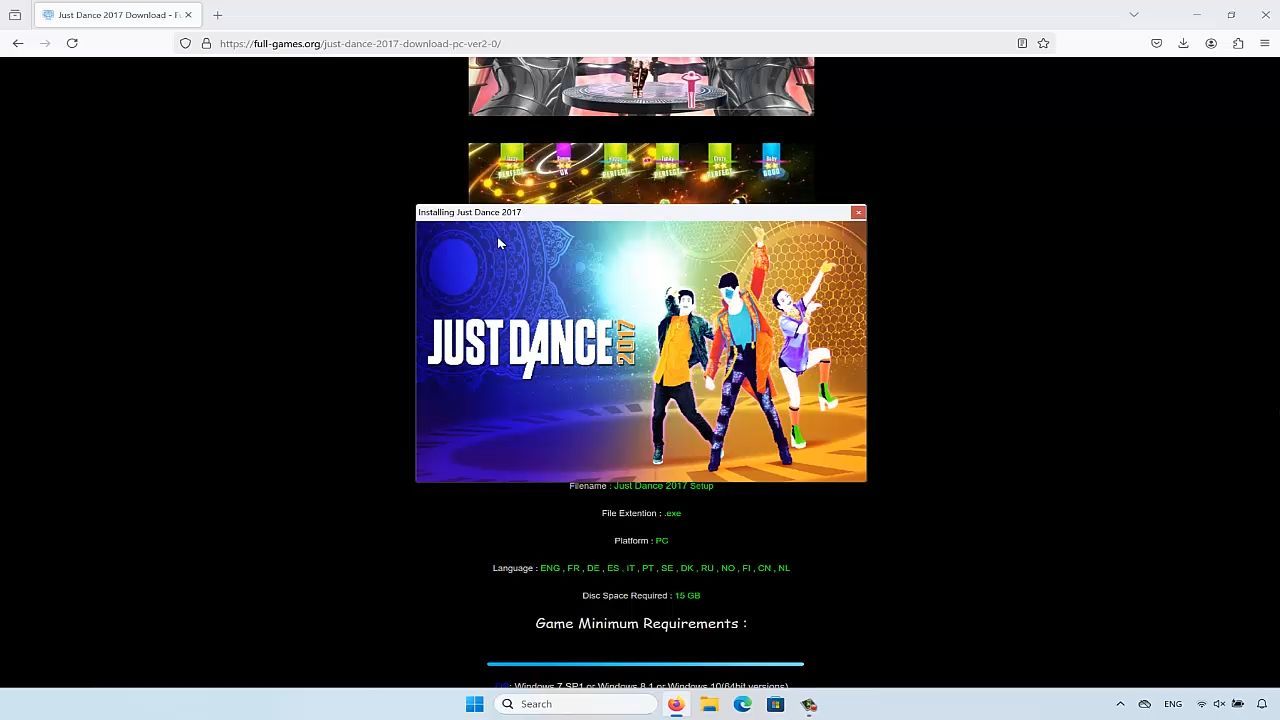Click the muted volume speaker icon
Image resolution: width=1280 pixels, height=720 pixels.
(x=1219, y=704)
